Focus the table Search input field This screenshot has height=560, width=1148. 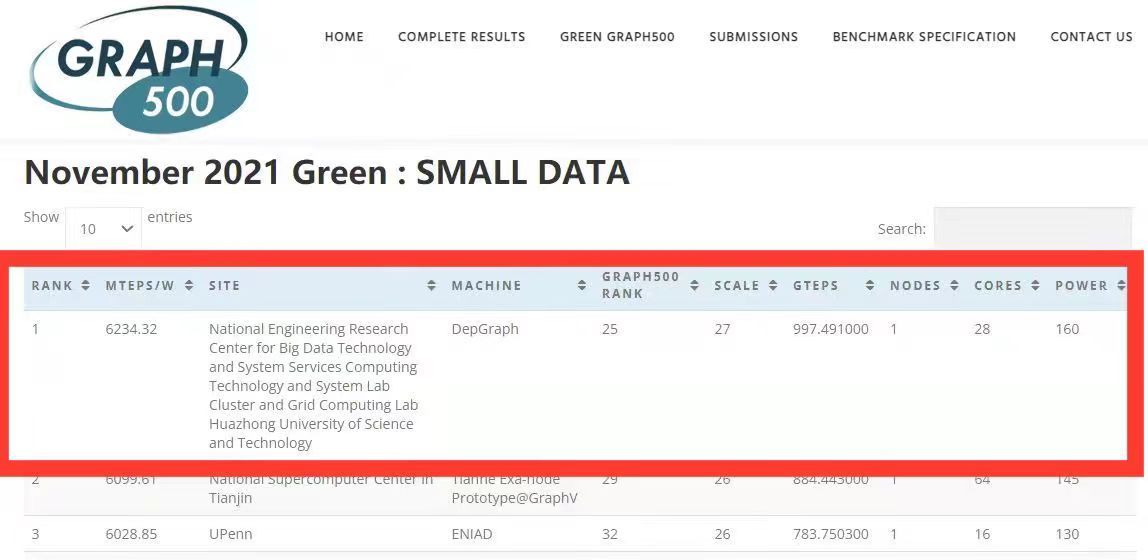(1032, 229)
